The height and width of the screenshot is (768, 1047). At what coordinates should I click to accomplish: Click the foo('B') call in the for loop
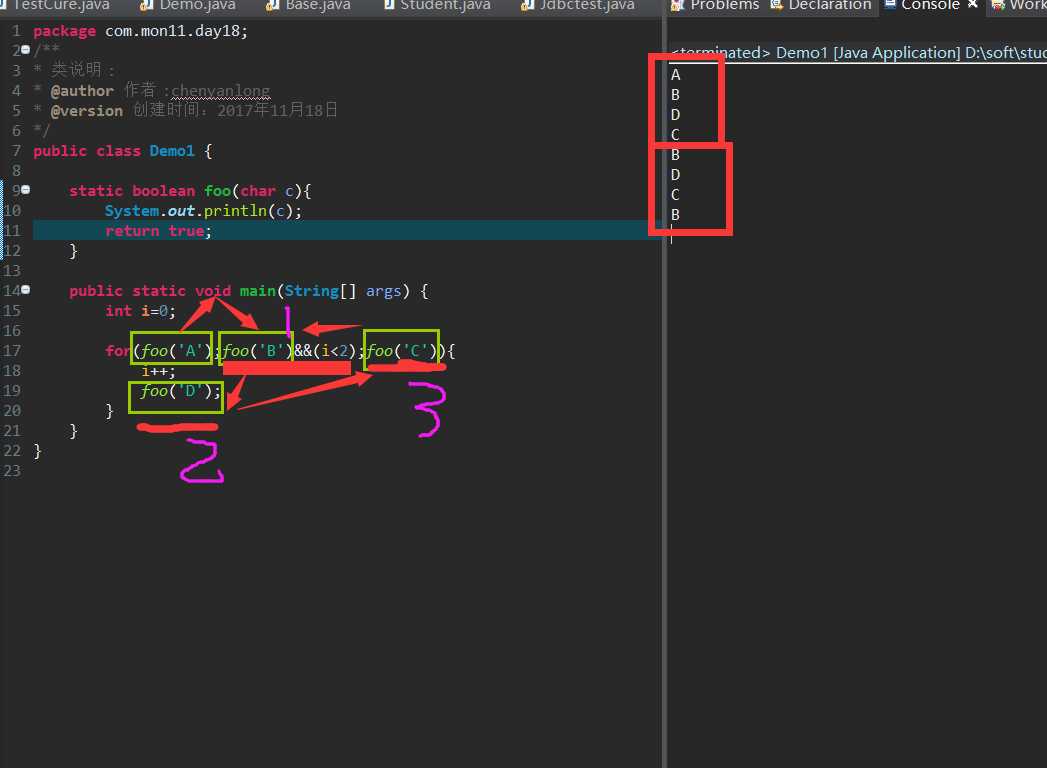(x=257, y=351)
